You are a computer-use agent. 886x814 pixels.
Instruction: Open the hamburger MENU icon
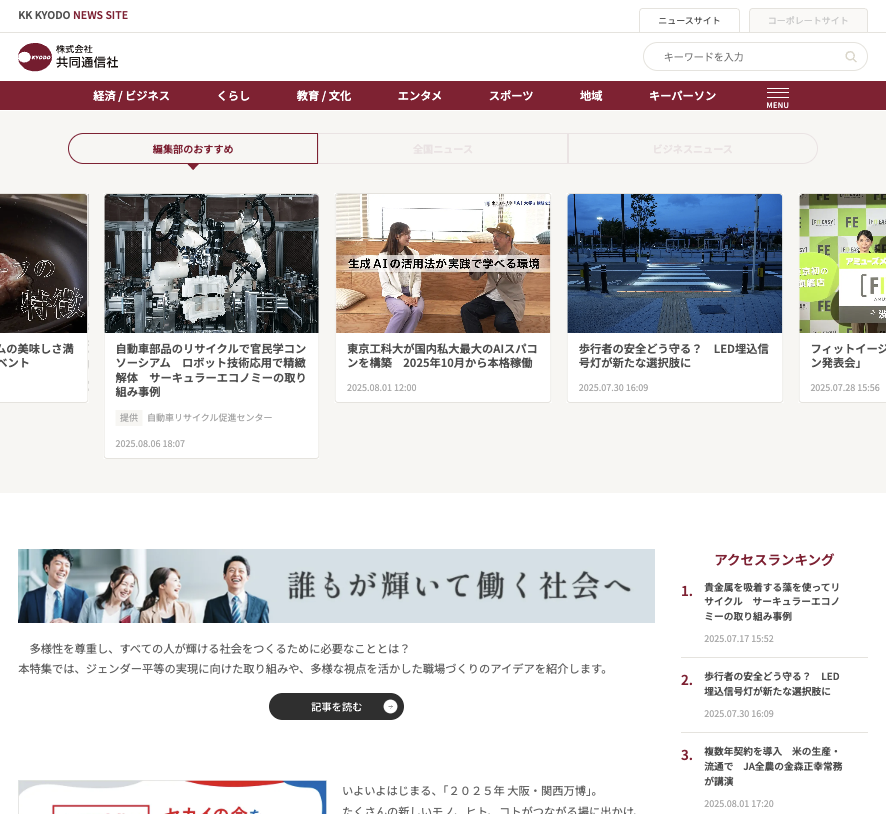point(778,98)
